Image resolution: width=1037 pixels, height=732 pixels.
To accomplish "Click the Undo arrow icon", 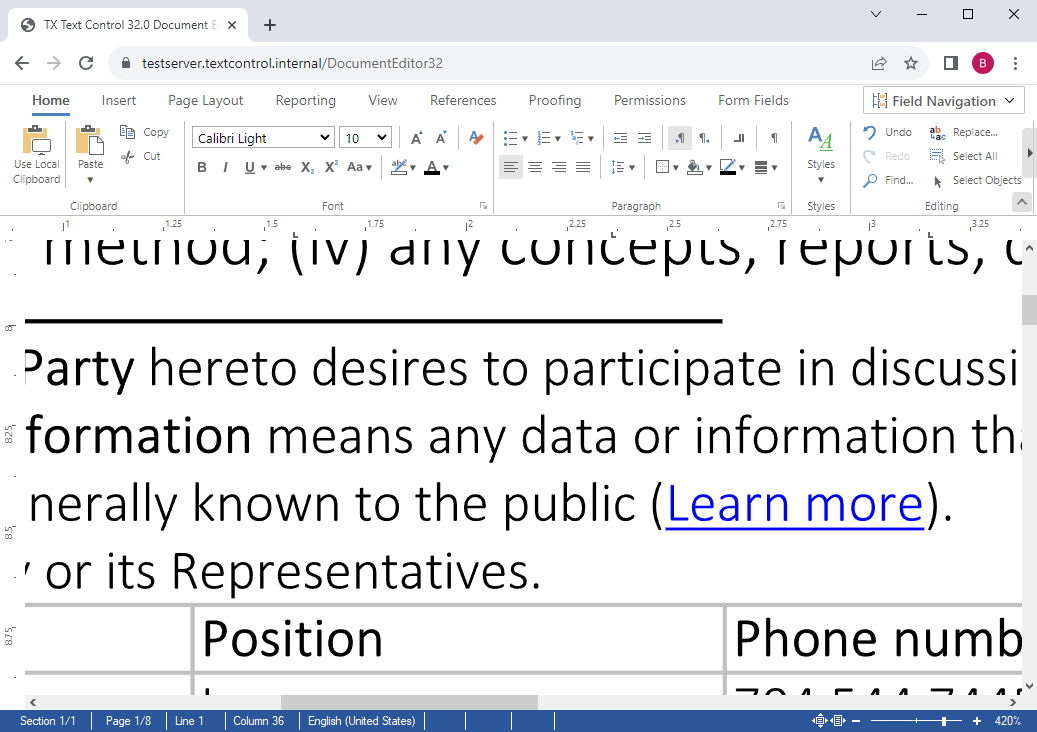I will click(870, 132).
